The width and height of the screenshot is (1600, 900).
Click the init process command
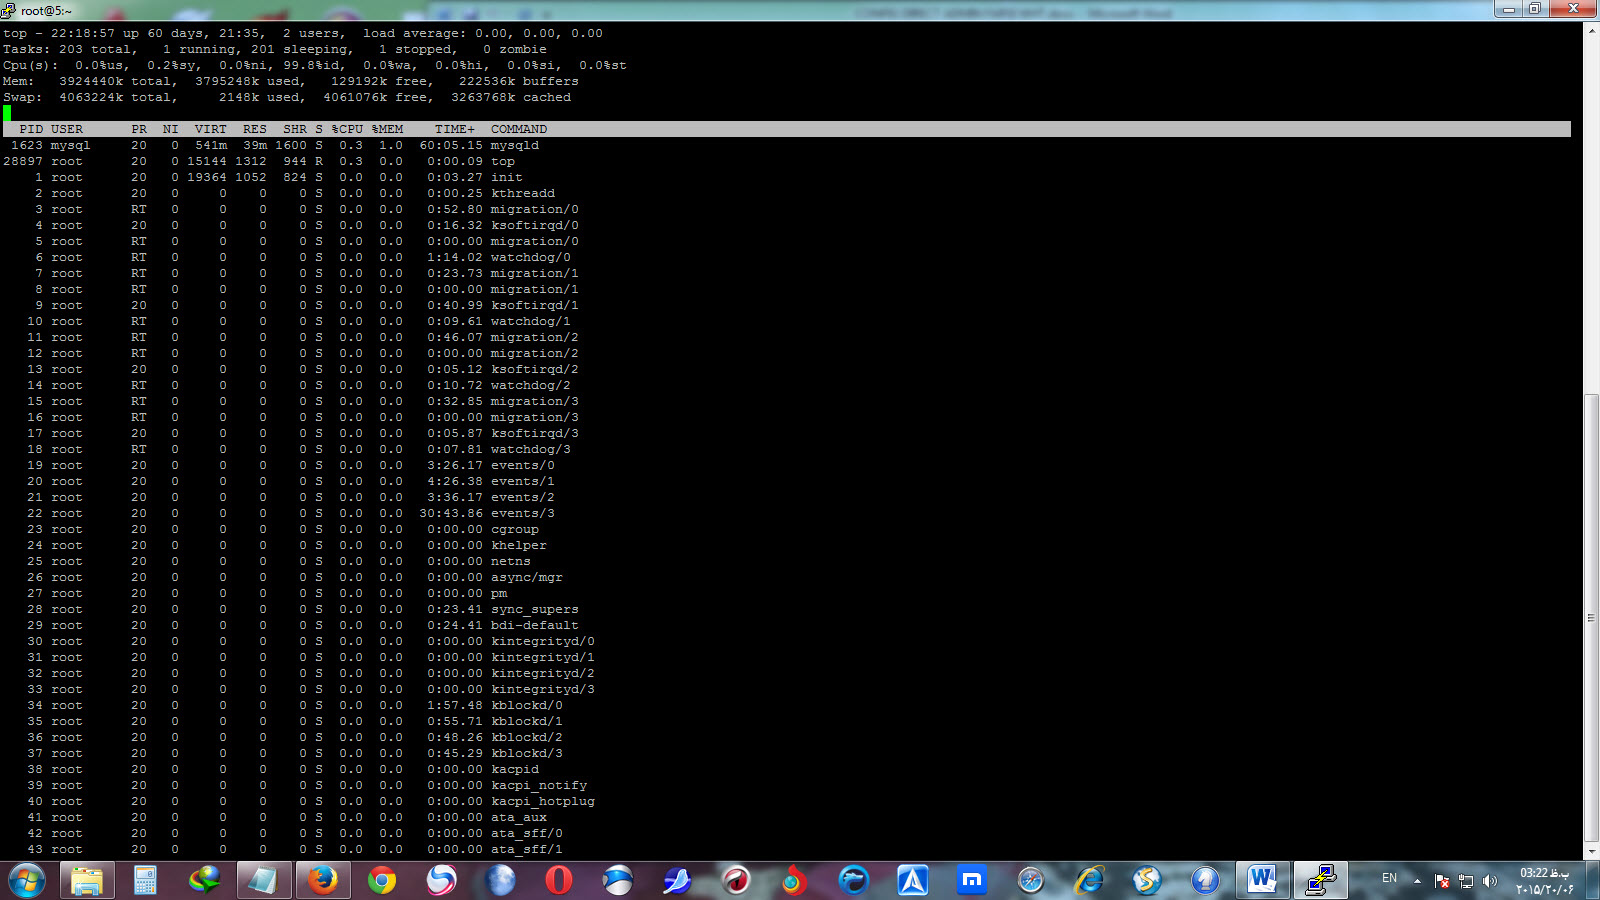507,177
